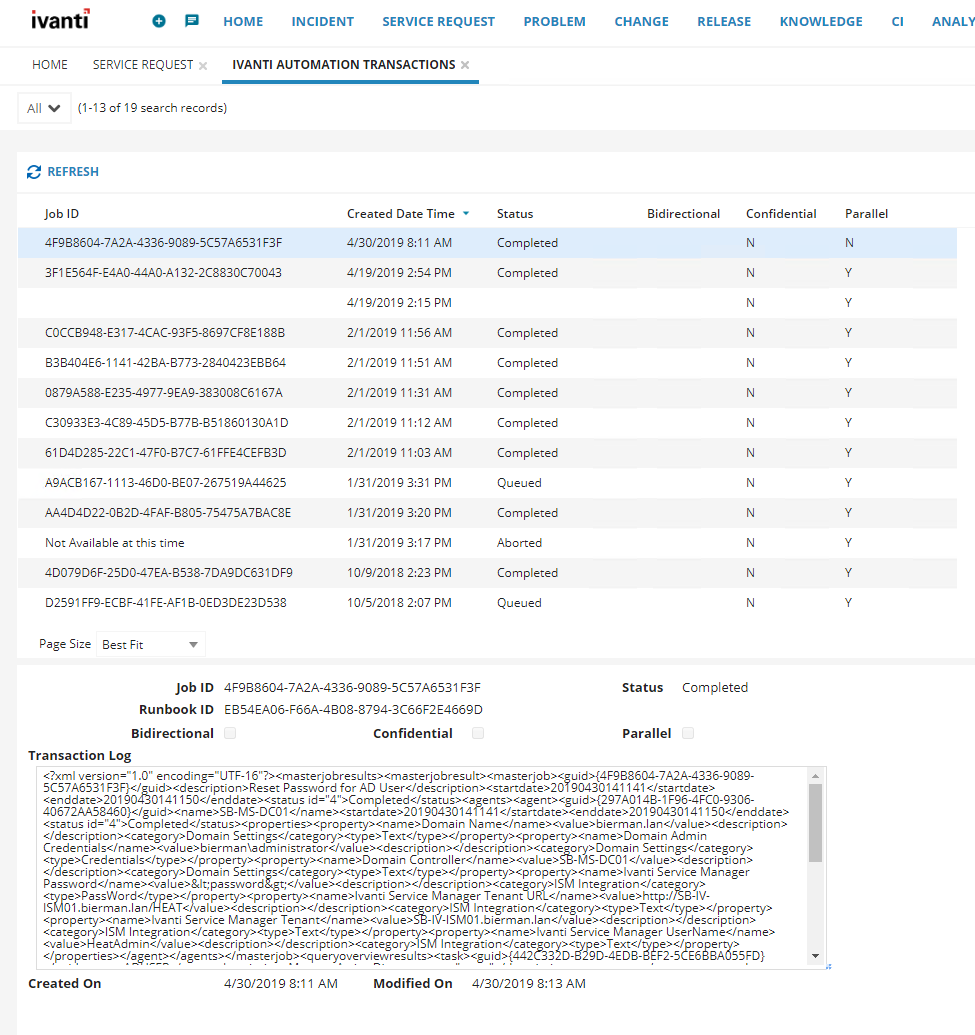The height and width of the screenshot is (1035, 975).
Task: Click the Ivanti logo
Action: click(60, 19)
